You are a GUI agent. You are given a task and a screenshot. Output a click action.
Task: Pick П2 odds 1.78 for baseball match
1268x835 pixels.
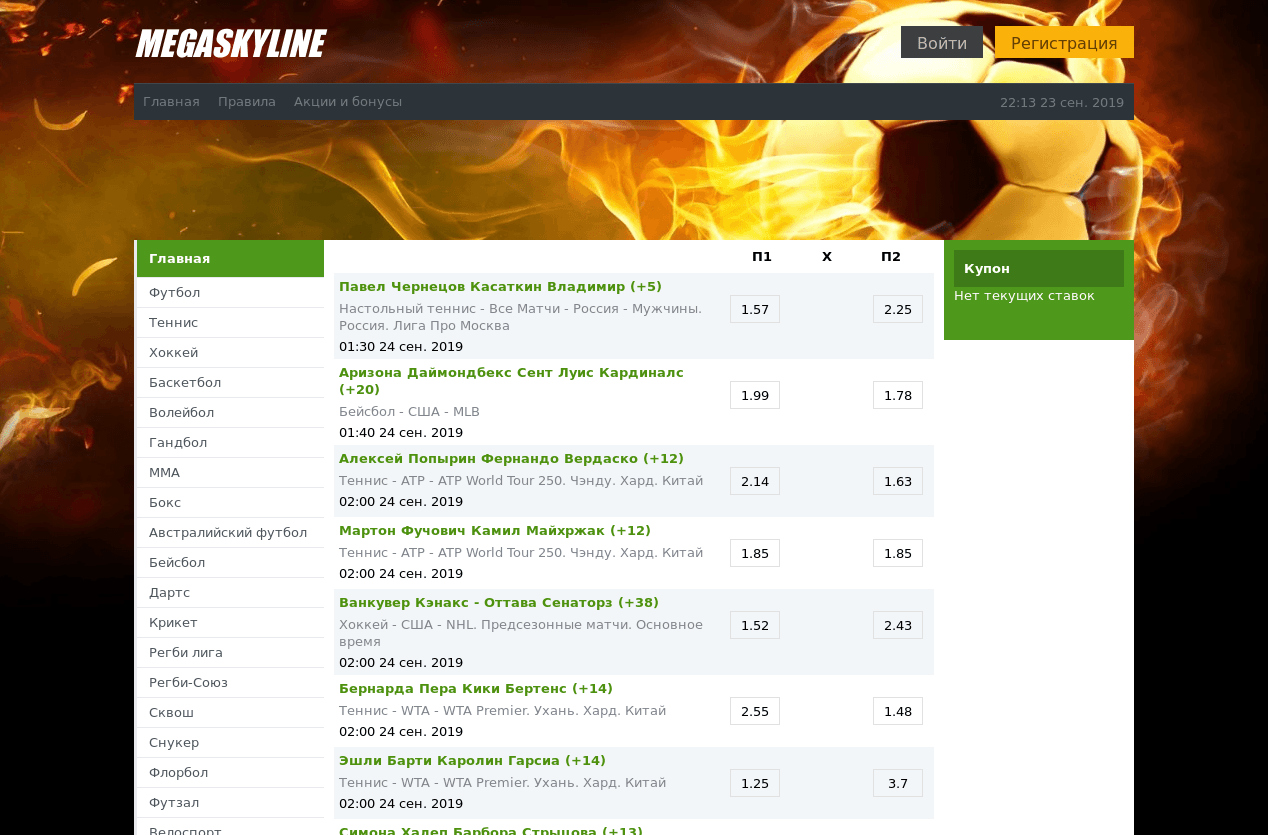(897, 396)
